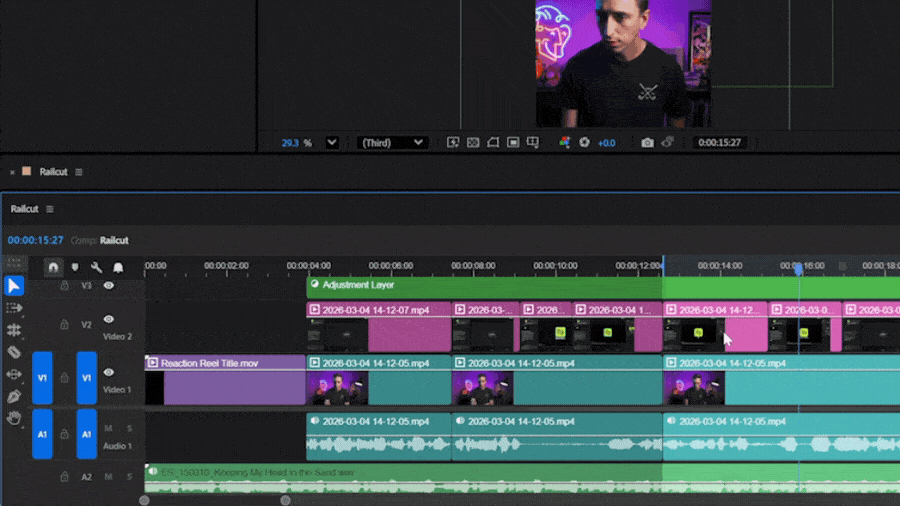Click the +0.0 exposure value
This screenshot has width=900, height=506.
pos(607,143)
